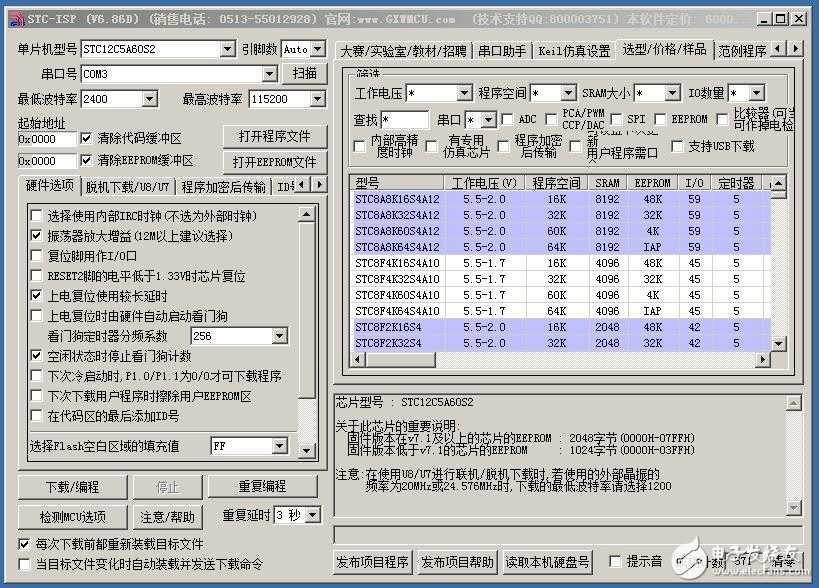
Task: Click the 下载/编程 button
Action: [x=73, y=487]
